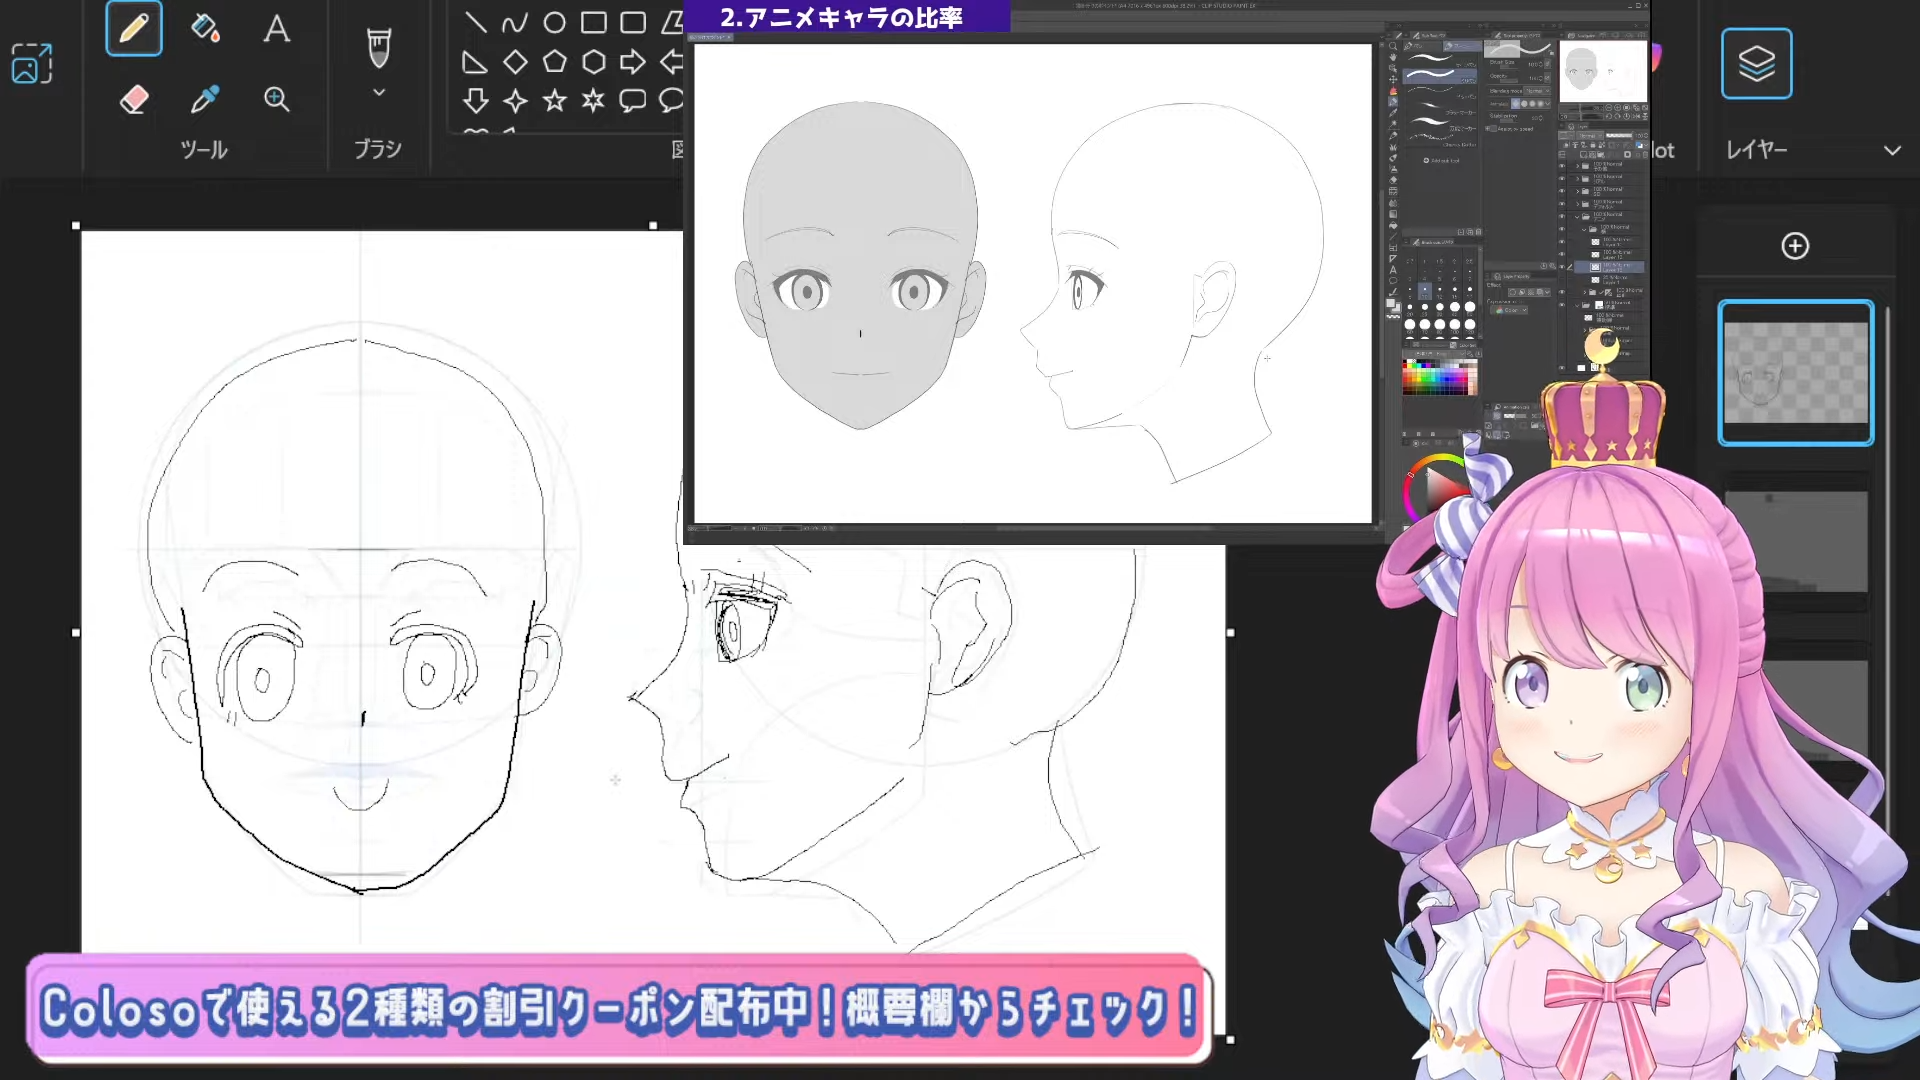Select the highlighted top layer thumbnail
Image resolution: width=1920 pixels, height=1080 pixels.
coord(1795,372)
